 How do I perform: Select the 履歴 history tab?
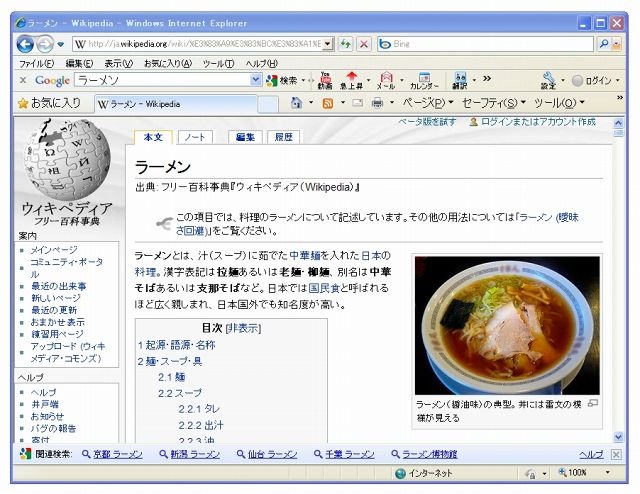click(284, 137)
